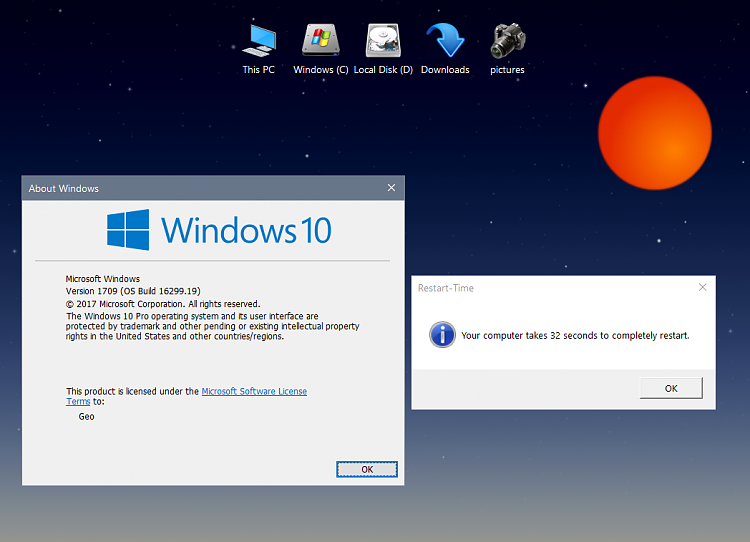Click OK in the Restart-Time dialog
Image resolution: width=750 pixels, height=542 pixels.
pos(671,388)
